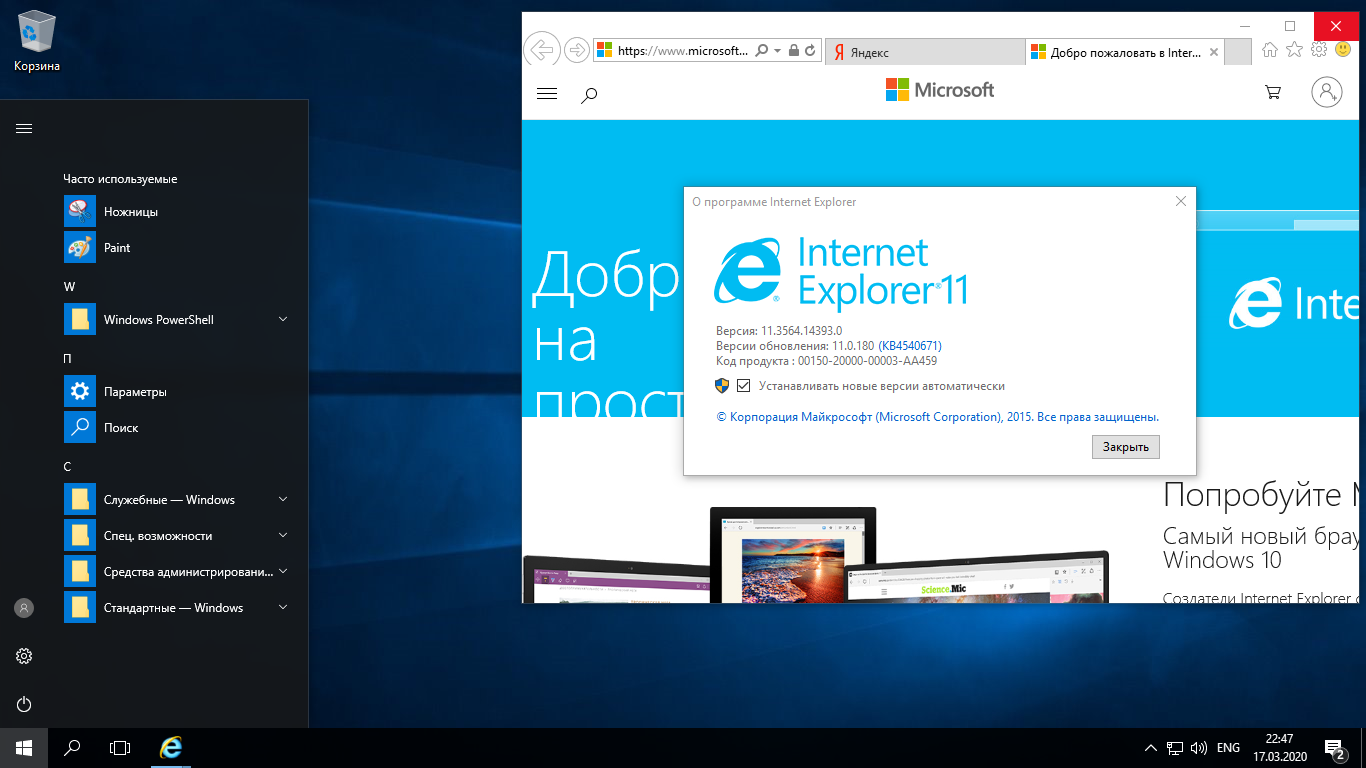Switch ENG input language indicator
This screenshot has width=1366, height=768.
click(x=1229, y=748)
